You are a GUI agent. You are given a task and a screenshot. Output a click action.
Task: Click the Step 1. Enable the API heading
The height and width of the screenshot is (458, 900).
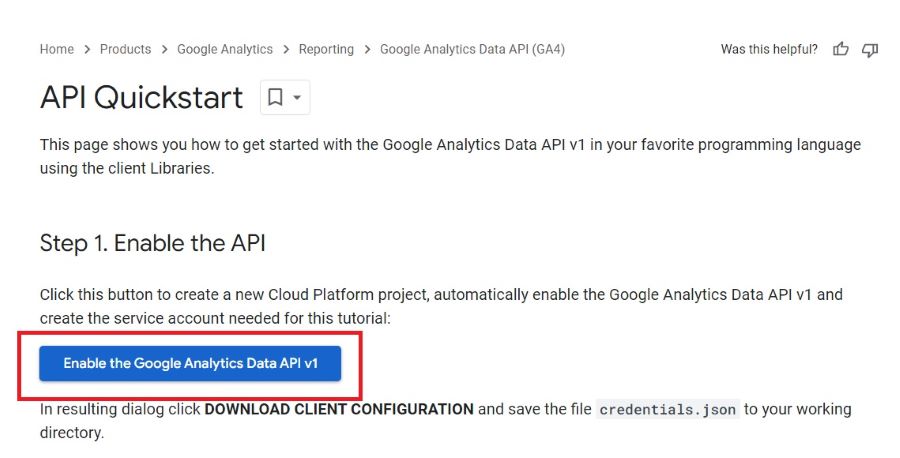(153, 243)
